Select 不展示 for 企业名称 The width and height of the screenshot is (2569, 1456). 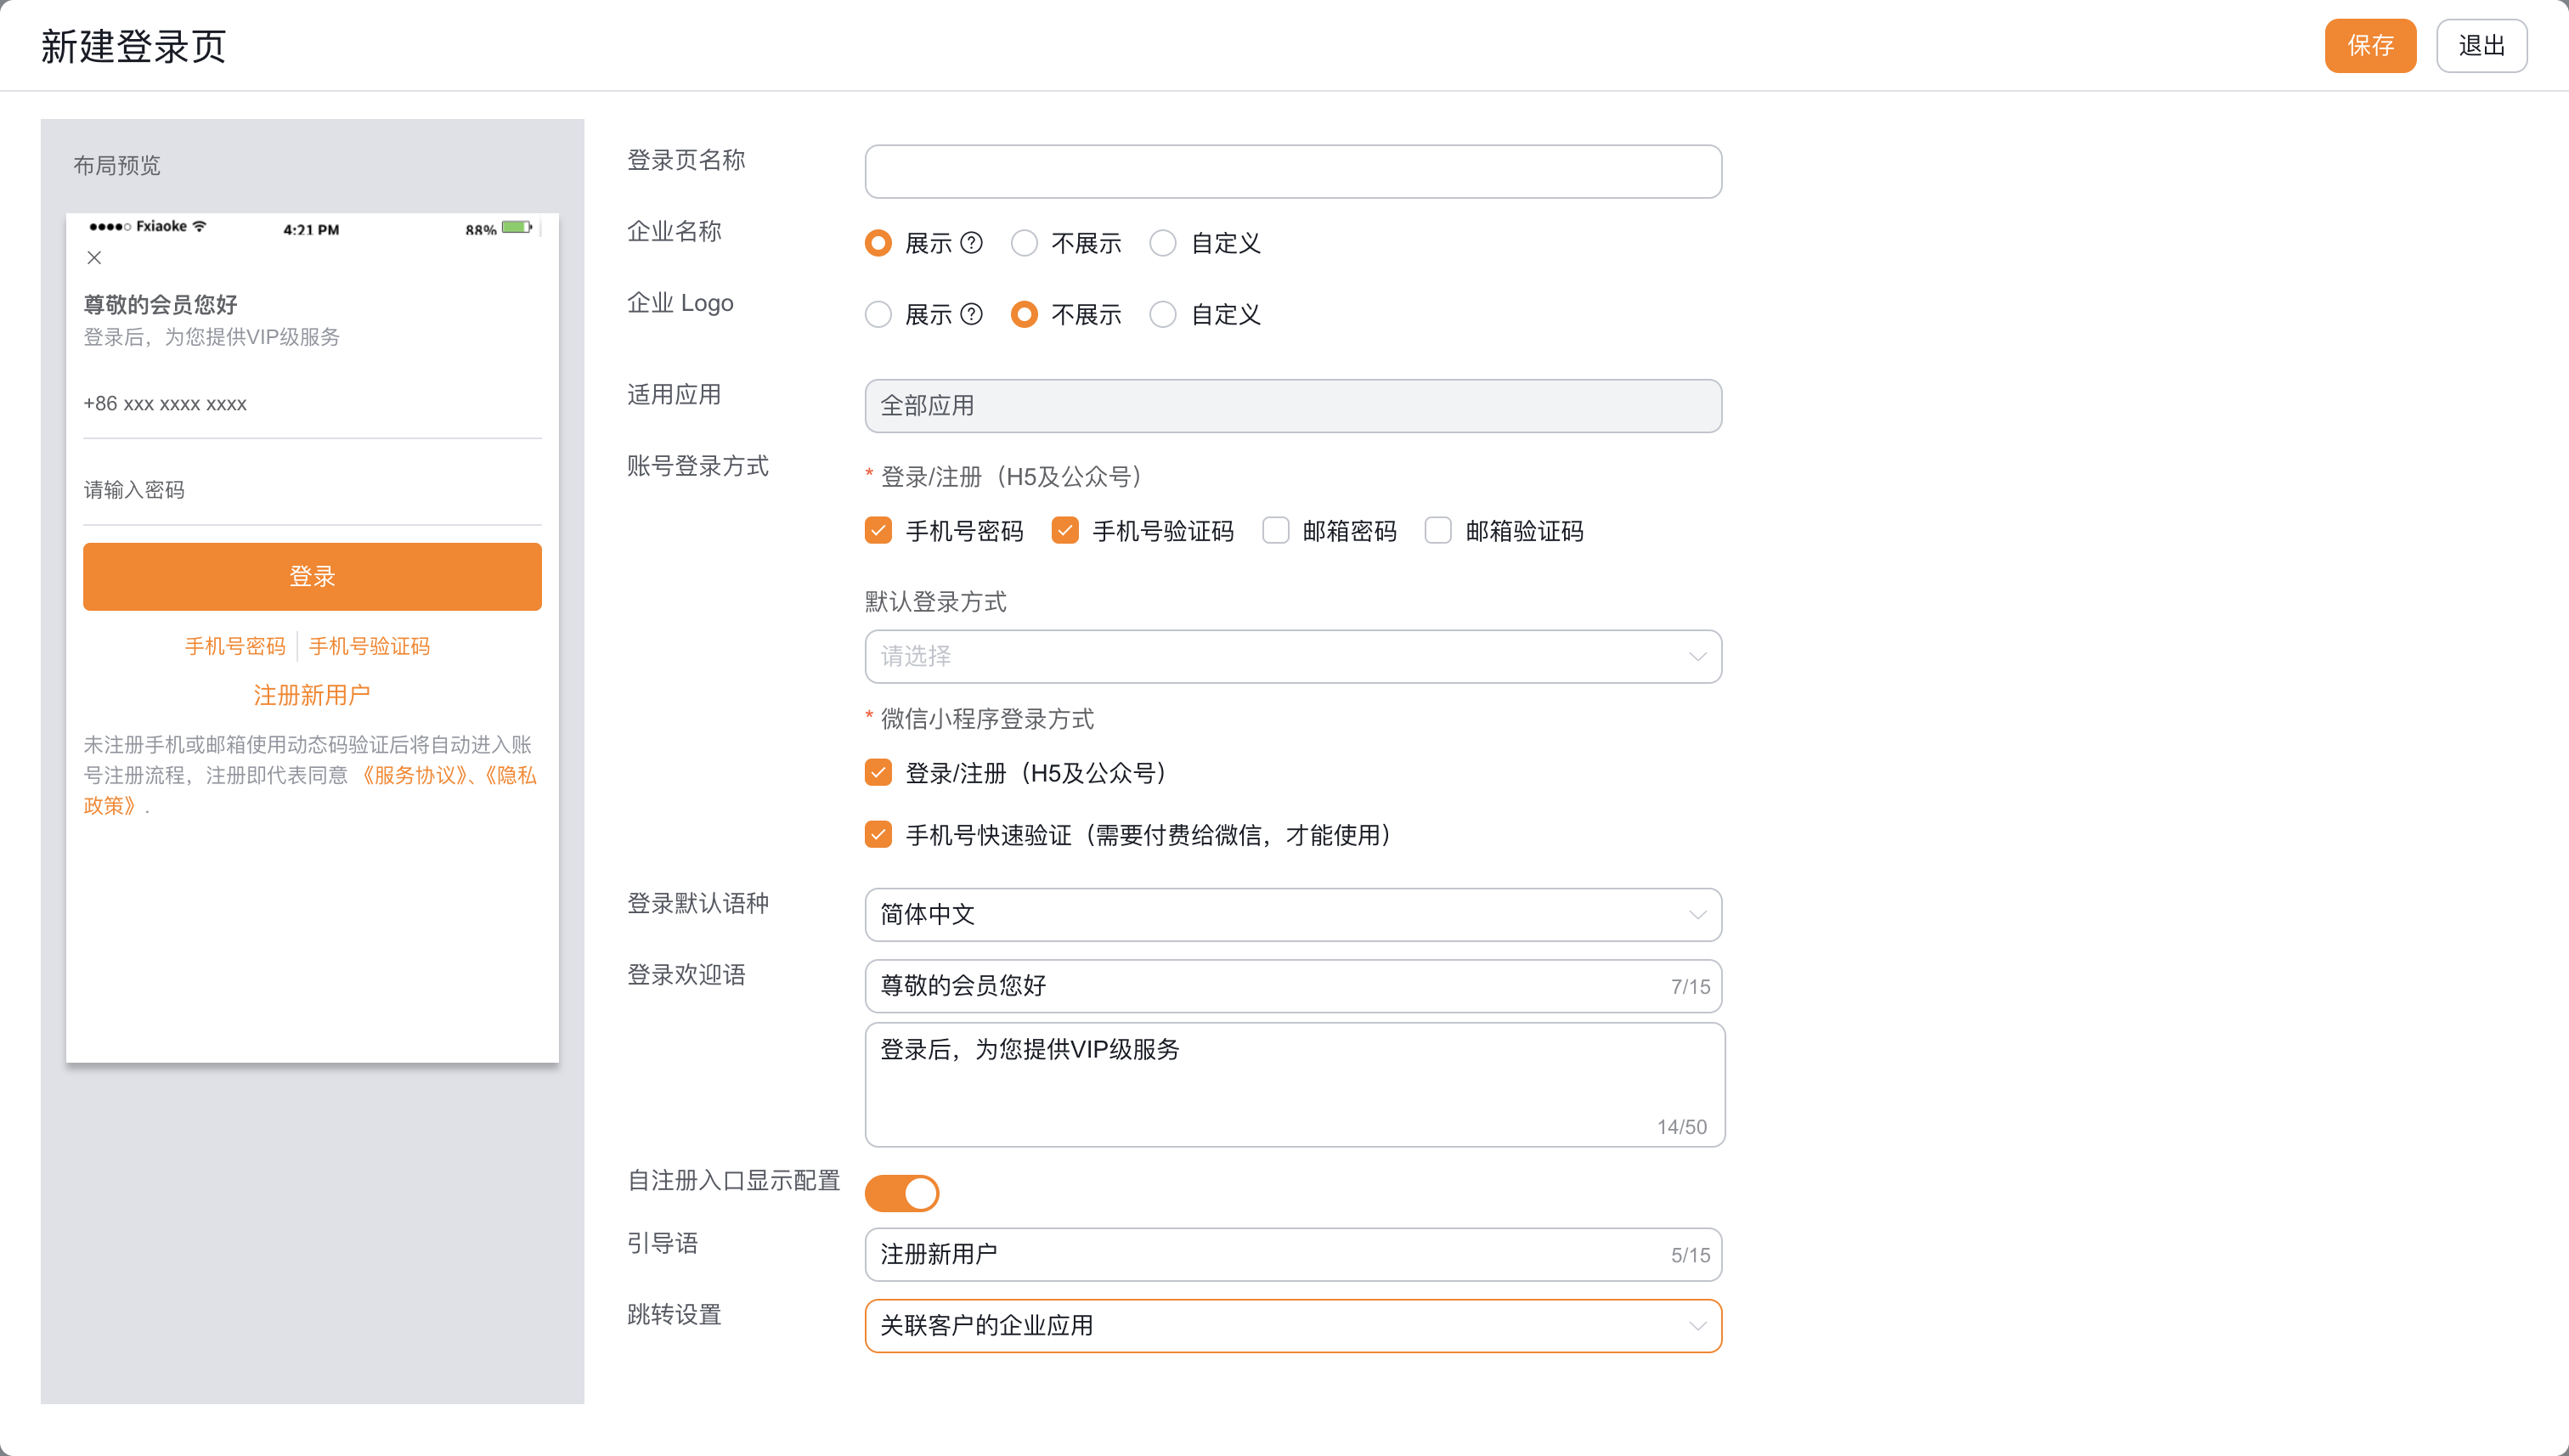pyautogui.click(x=1024, y=243)
